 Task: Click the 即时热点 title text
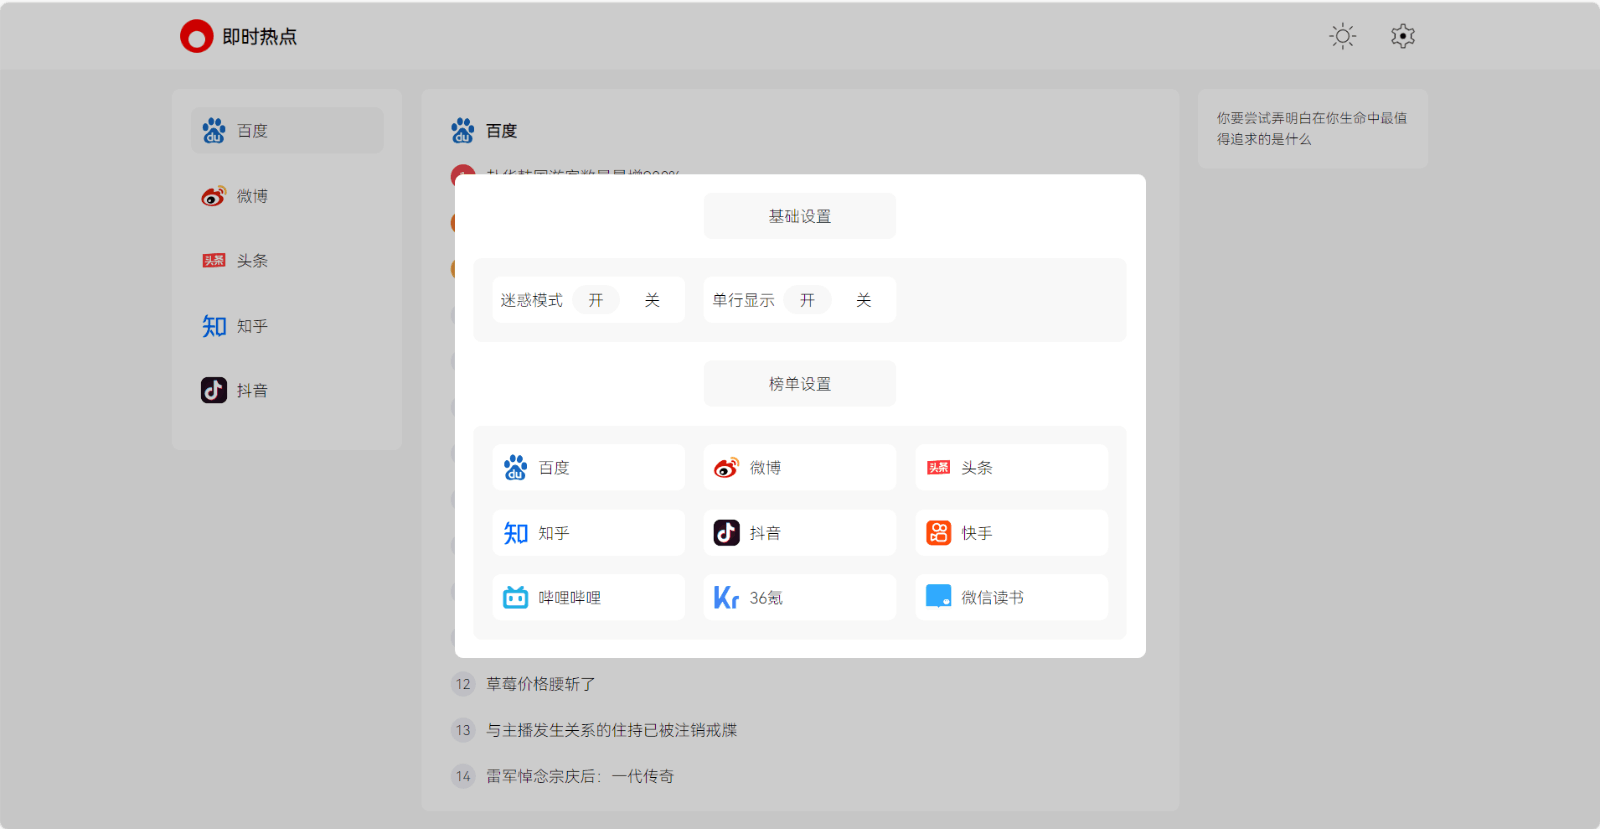click(x=260, y=37)
